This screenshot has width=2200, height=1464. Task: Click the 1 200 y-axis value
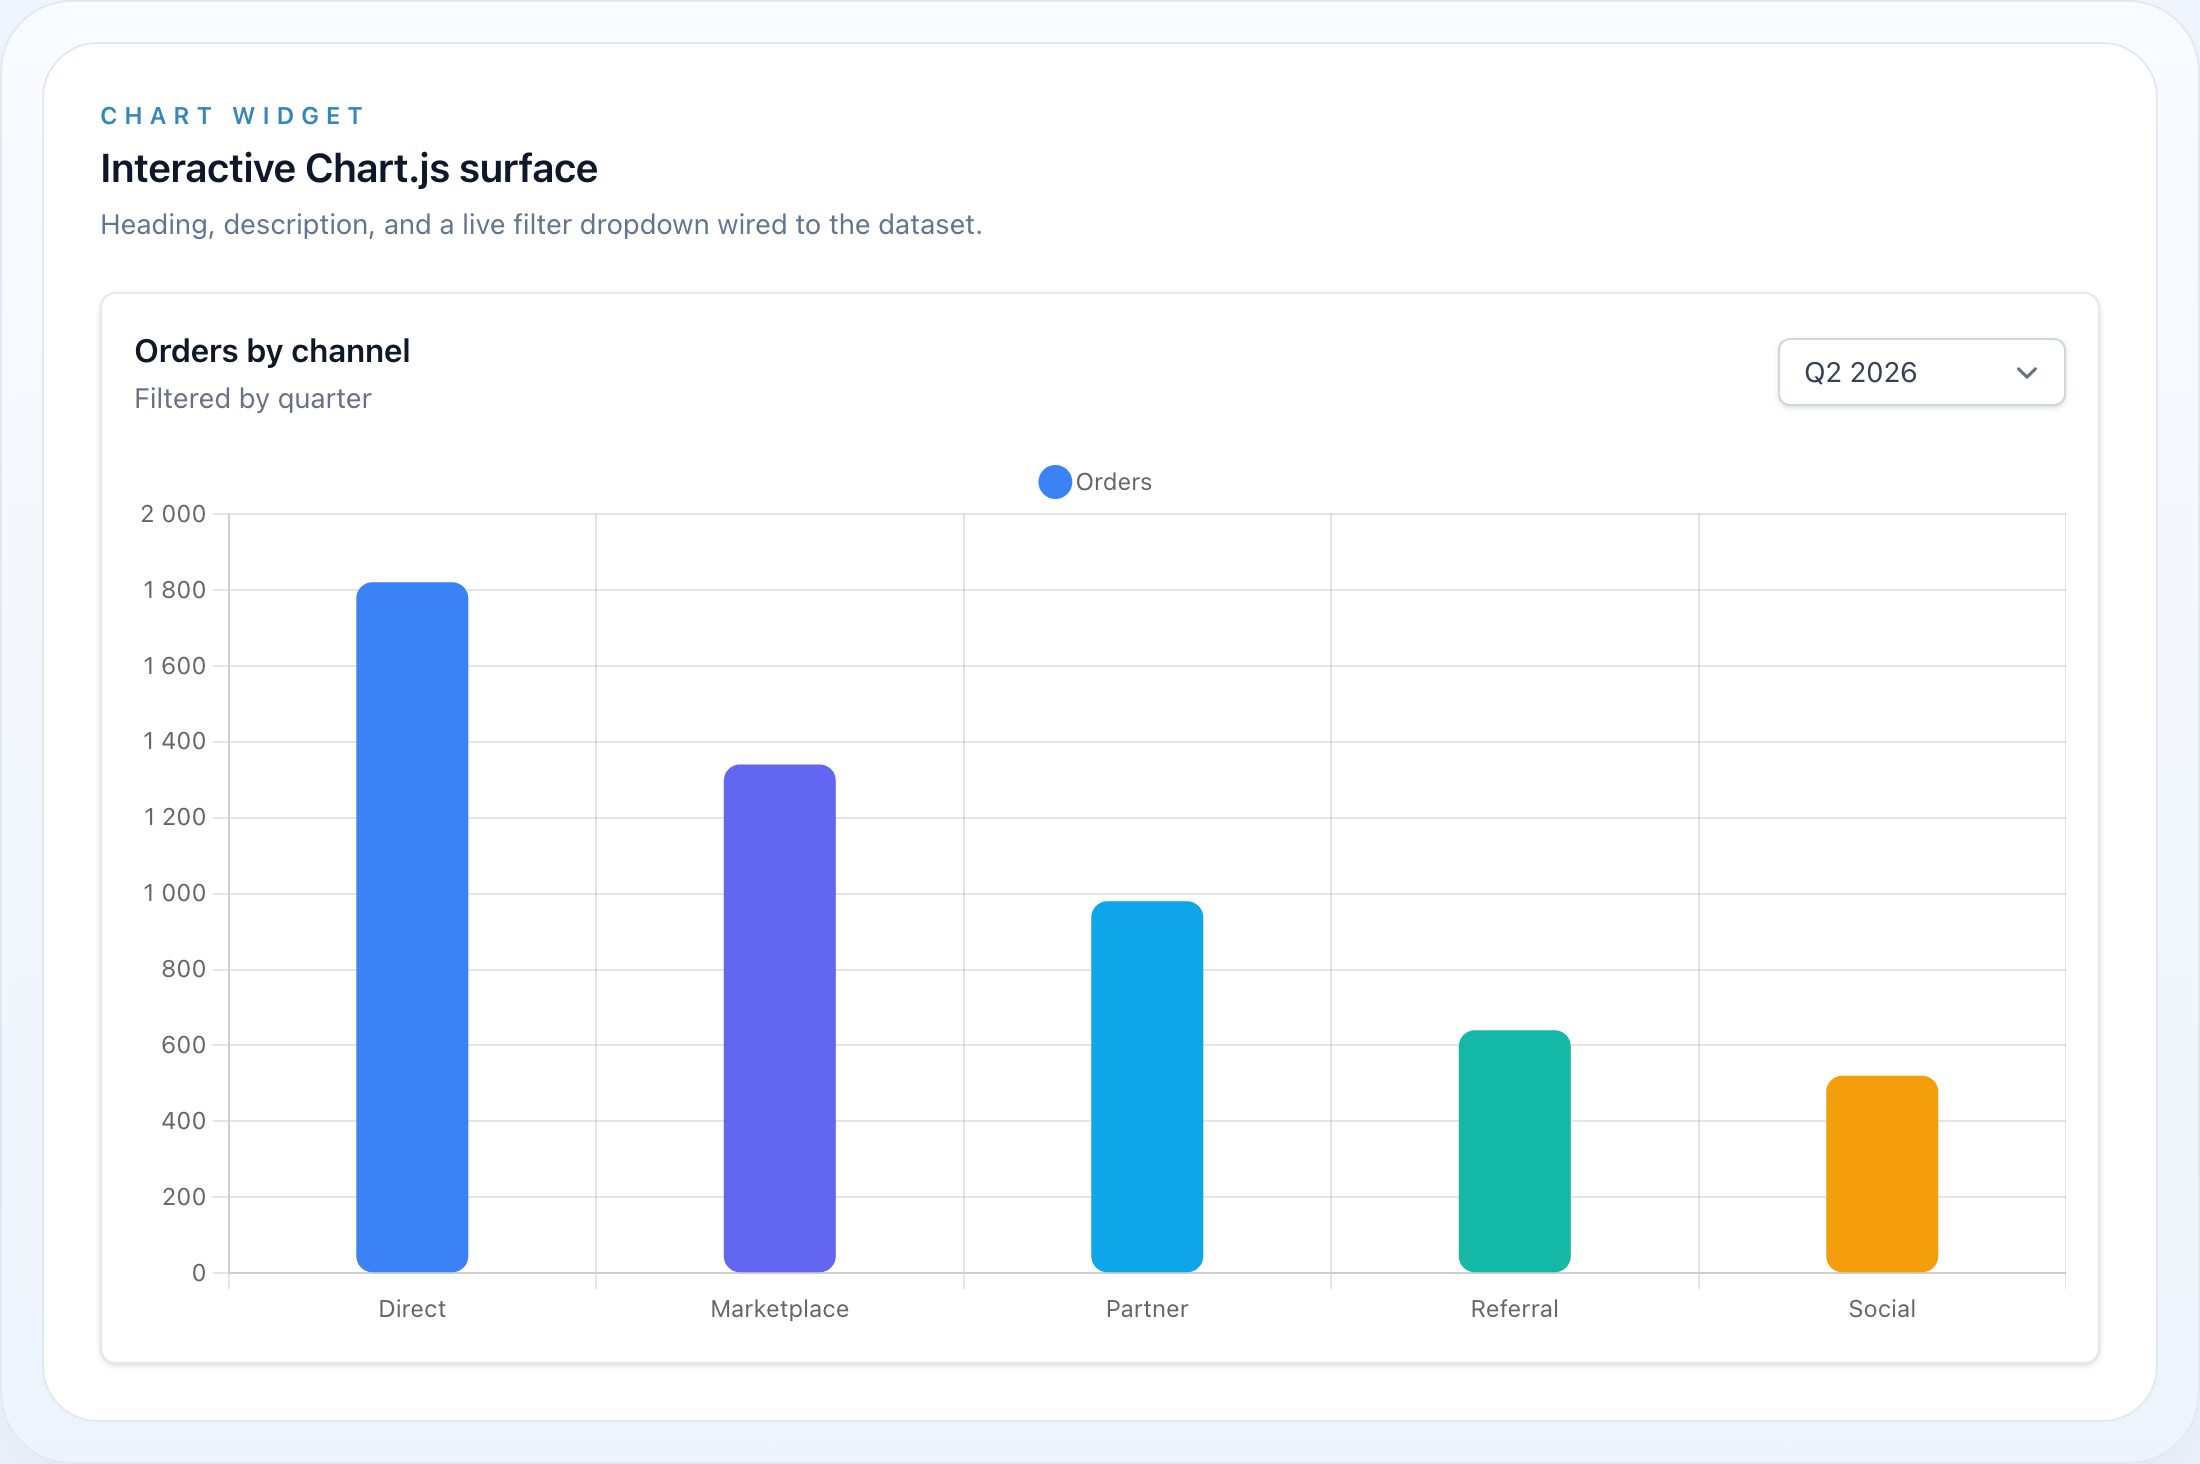tap(174, 817)
